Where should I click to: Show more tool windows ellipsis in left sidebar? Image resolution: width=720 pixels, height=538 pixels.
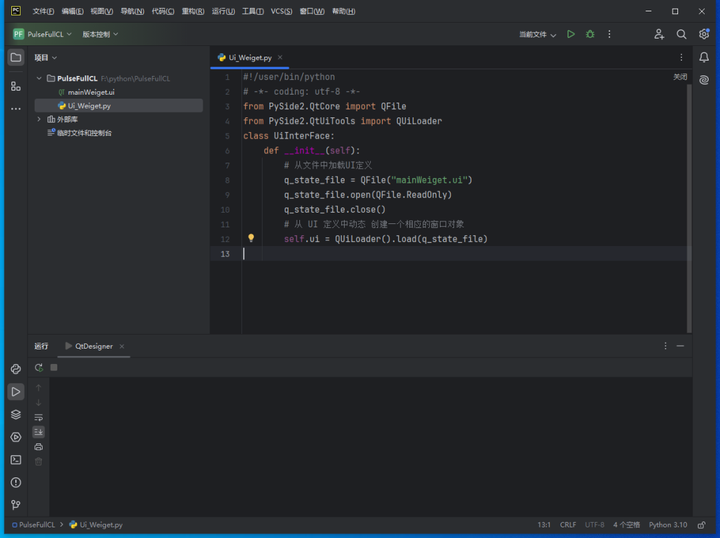pos(16,109)
